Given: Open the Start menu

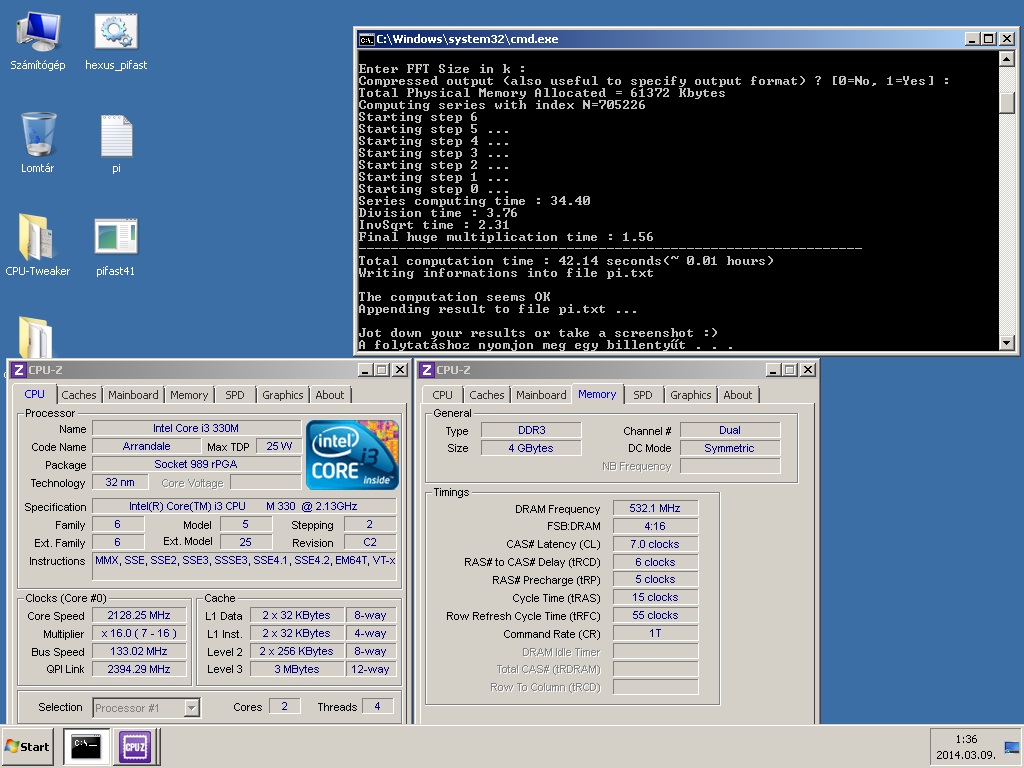Looking at the screenshot, I should (x=27, y=746).
